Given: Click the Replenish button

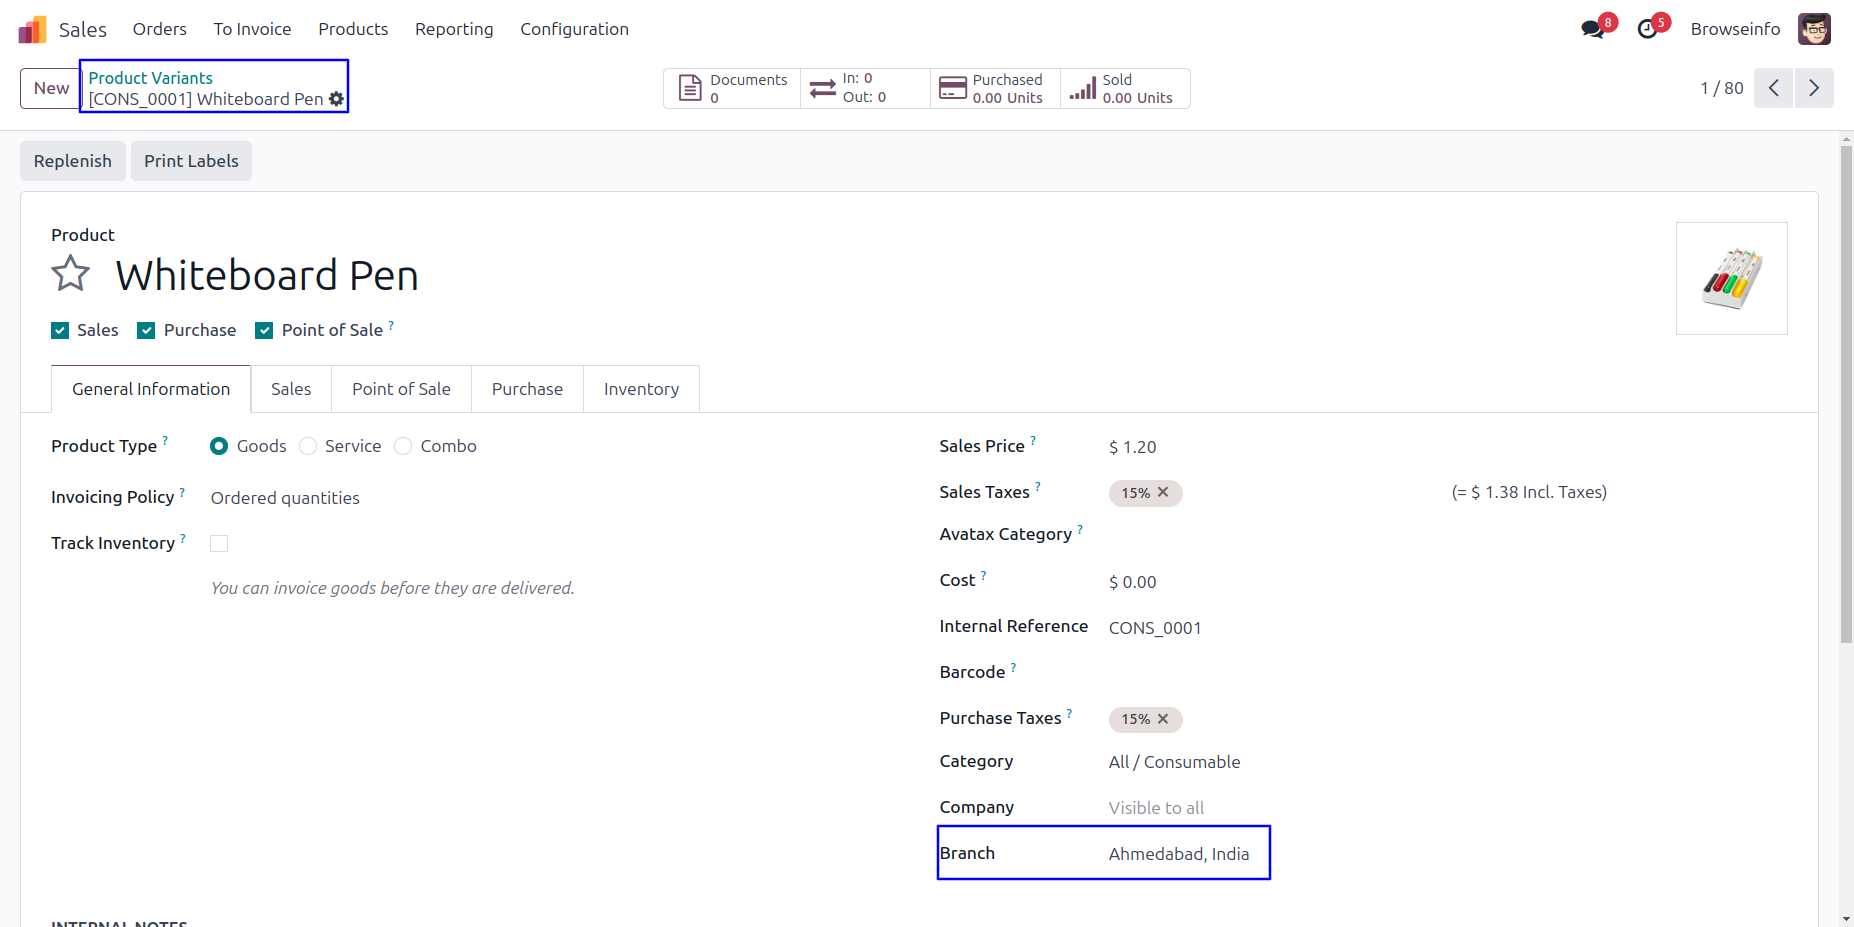Looking at the screenshot, I should [73, 161].
